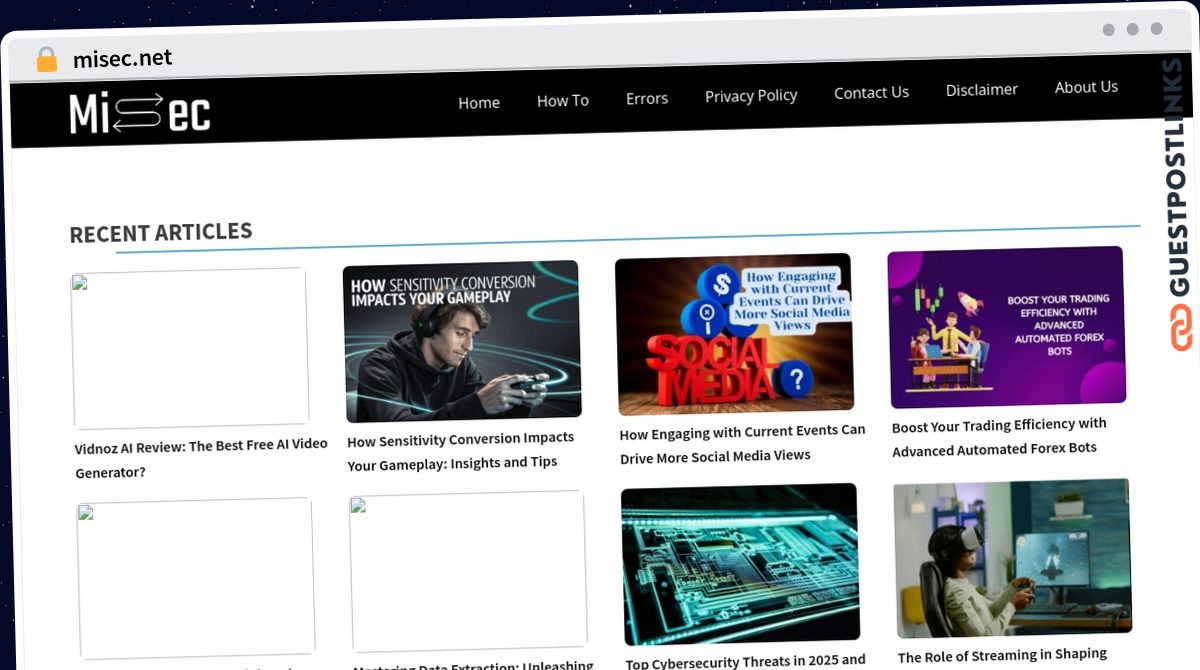Open the glowing circuit board thumbnail
Image resolution: width=1200 pixels, height=670 pixels.
[x=740, y=563]
